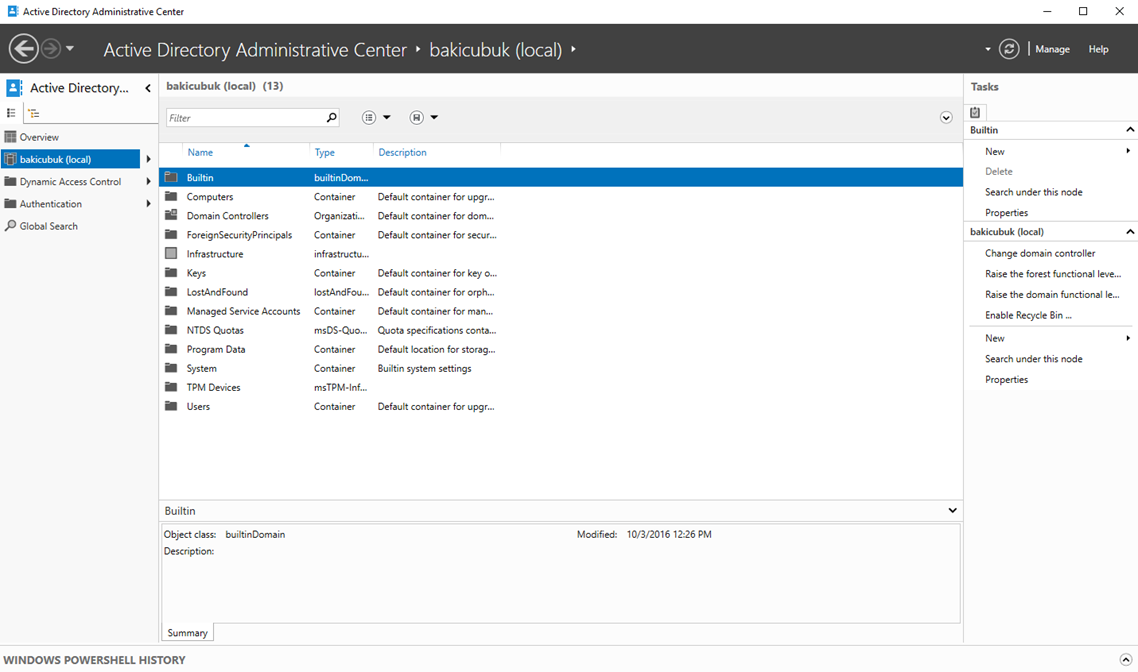
Task: Collapse the Builtin preview pane chevron
Action: [x=952, y=511]
